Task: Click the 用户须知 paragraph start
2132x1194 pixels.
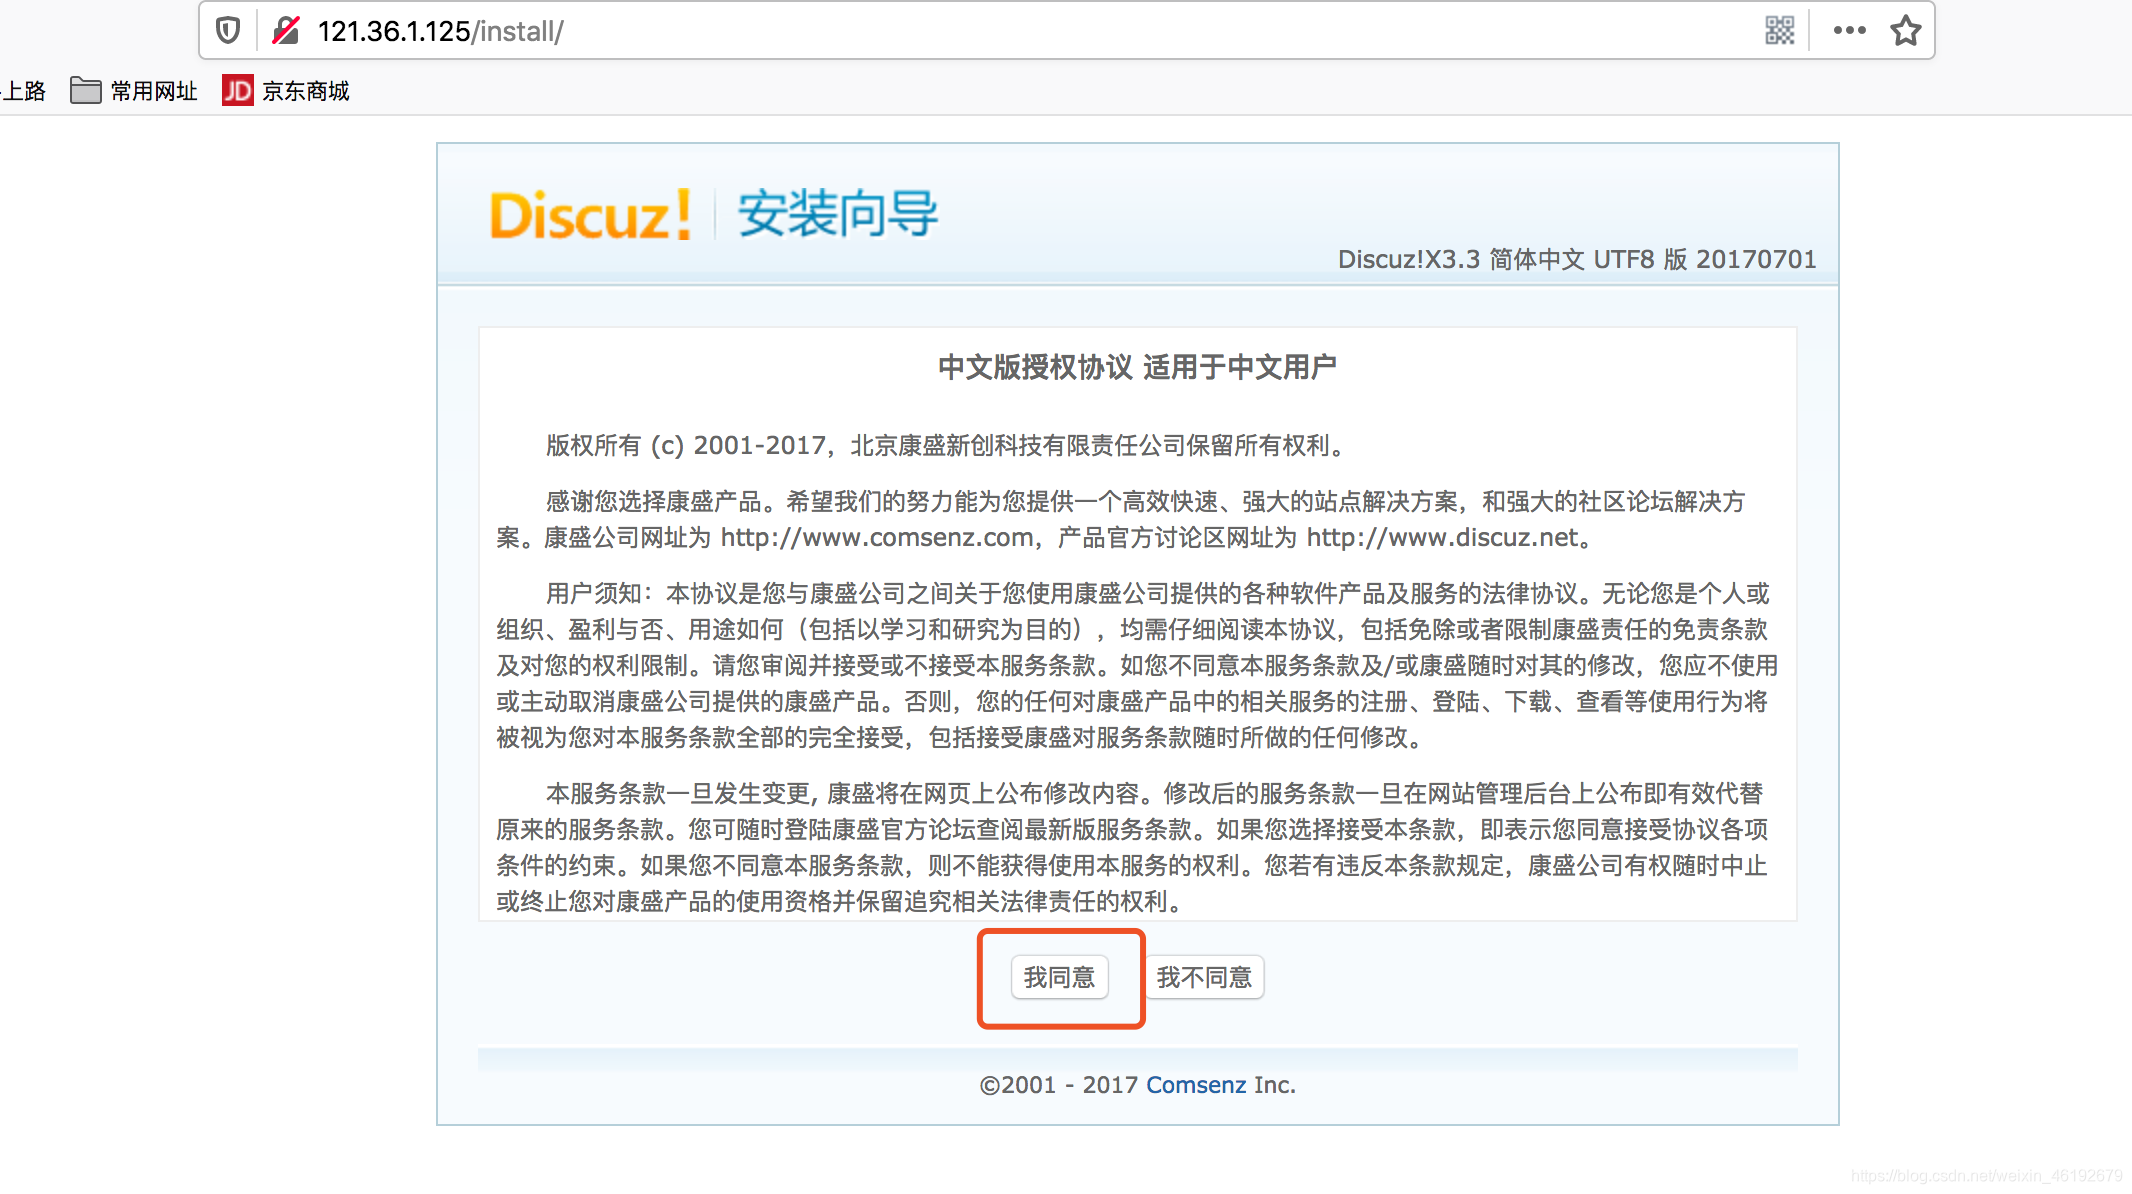Action: (594, 594)
